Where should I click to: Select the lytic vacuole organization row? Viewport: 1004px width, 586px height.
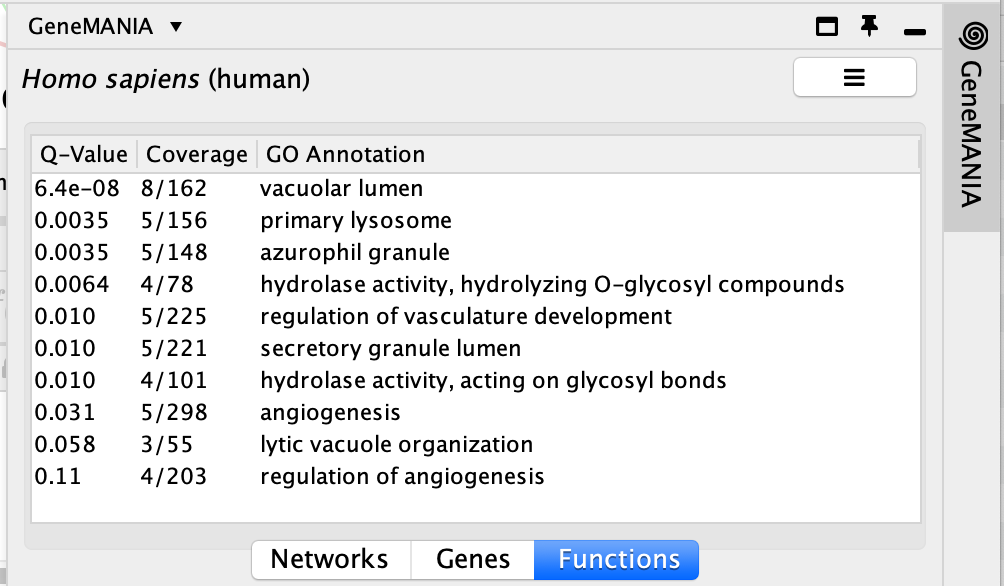(x=396, y=444)
